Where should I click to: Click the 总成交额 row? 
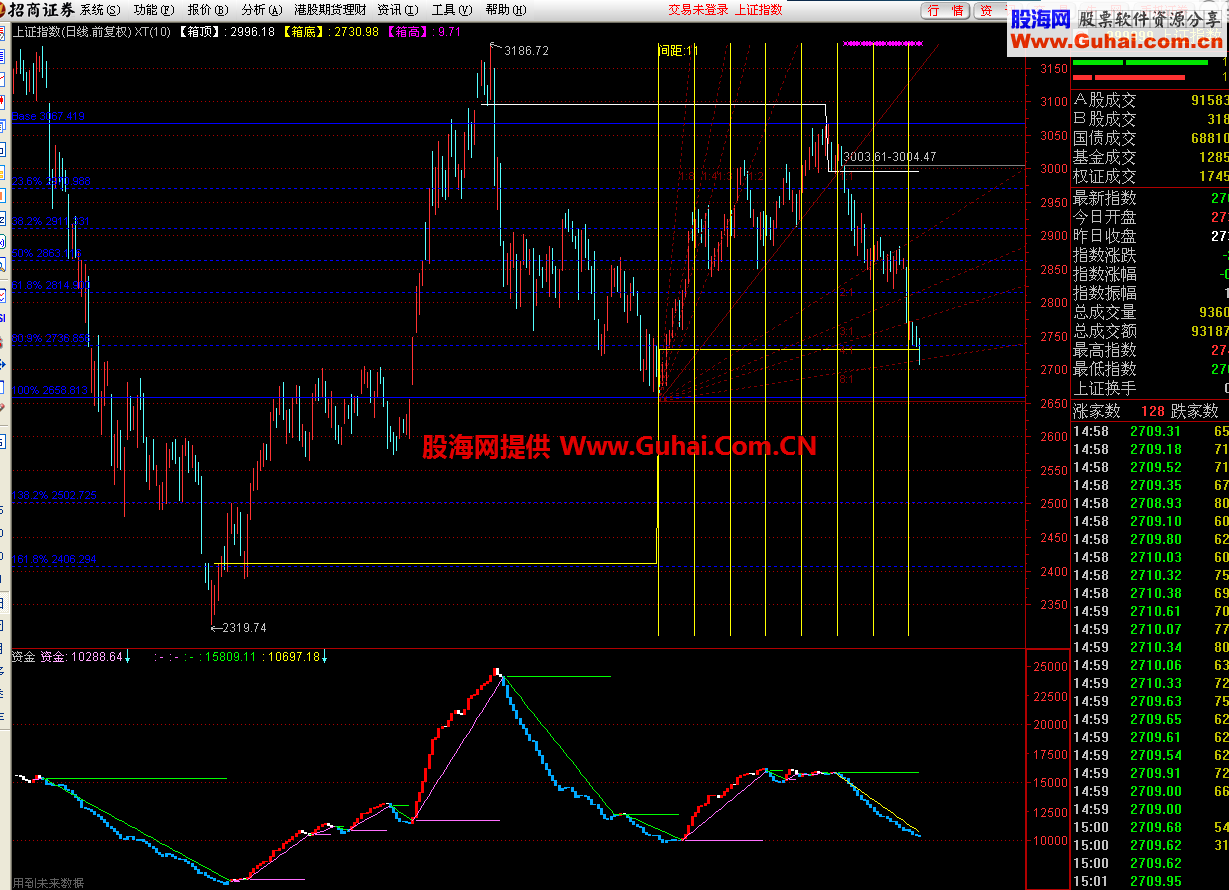pyautogui.click(x=1150, y=331)
